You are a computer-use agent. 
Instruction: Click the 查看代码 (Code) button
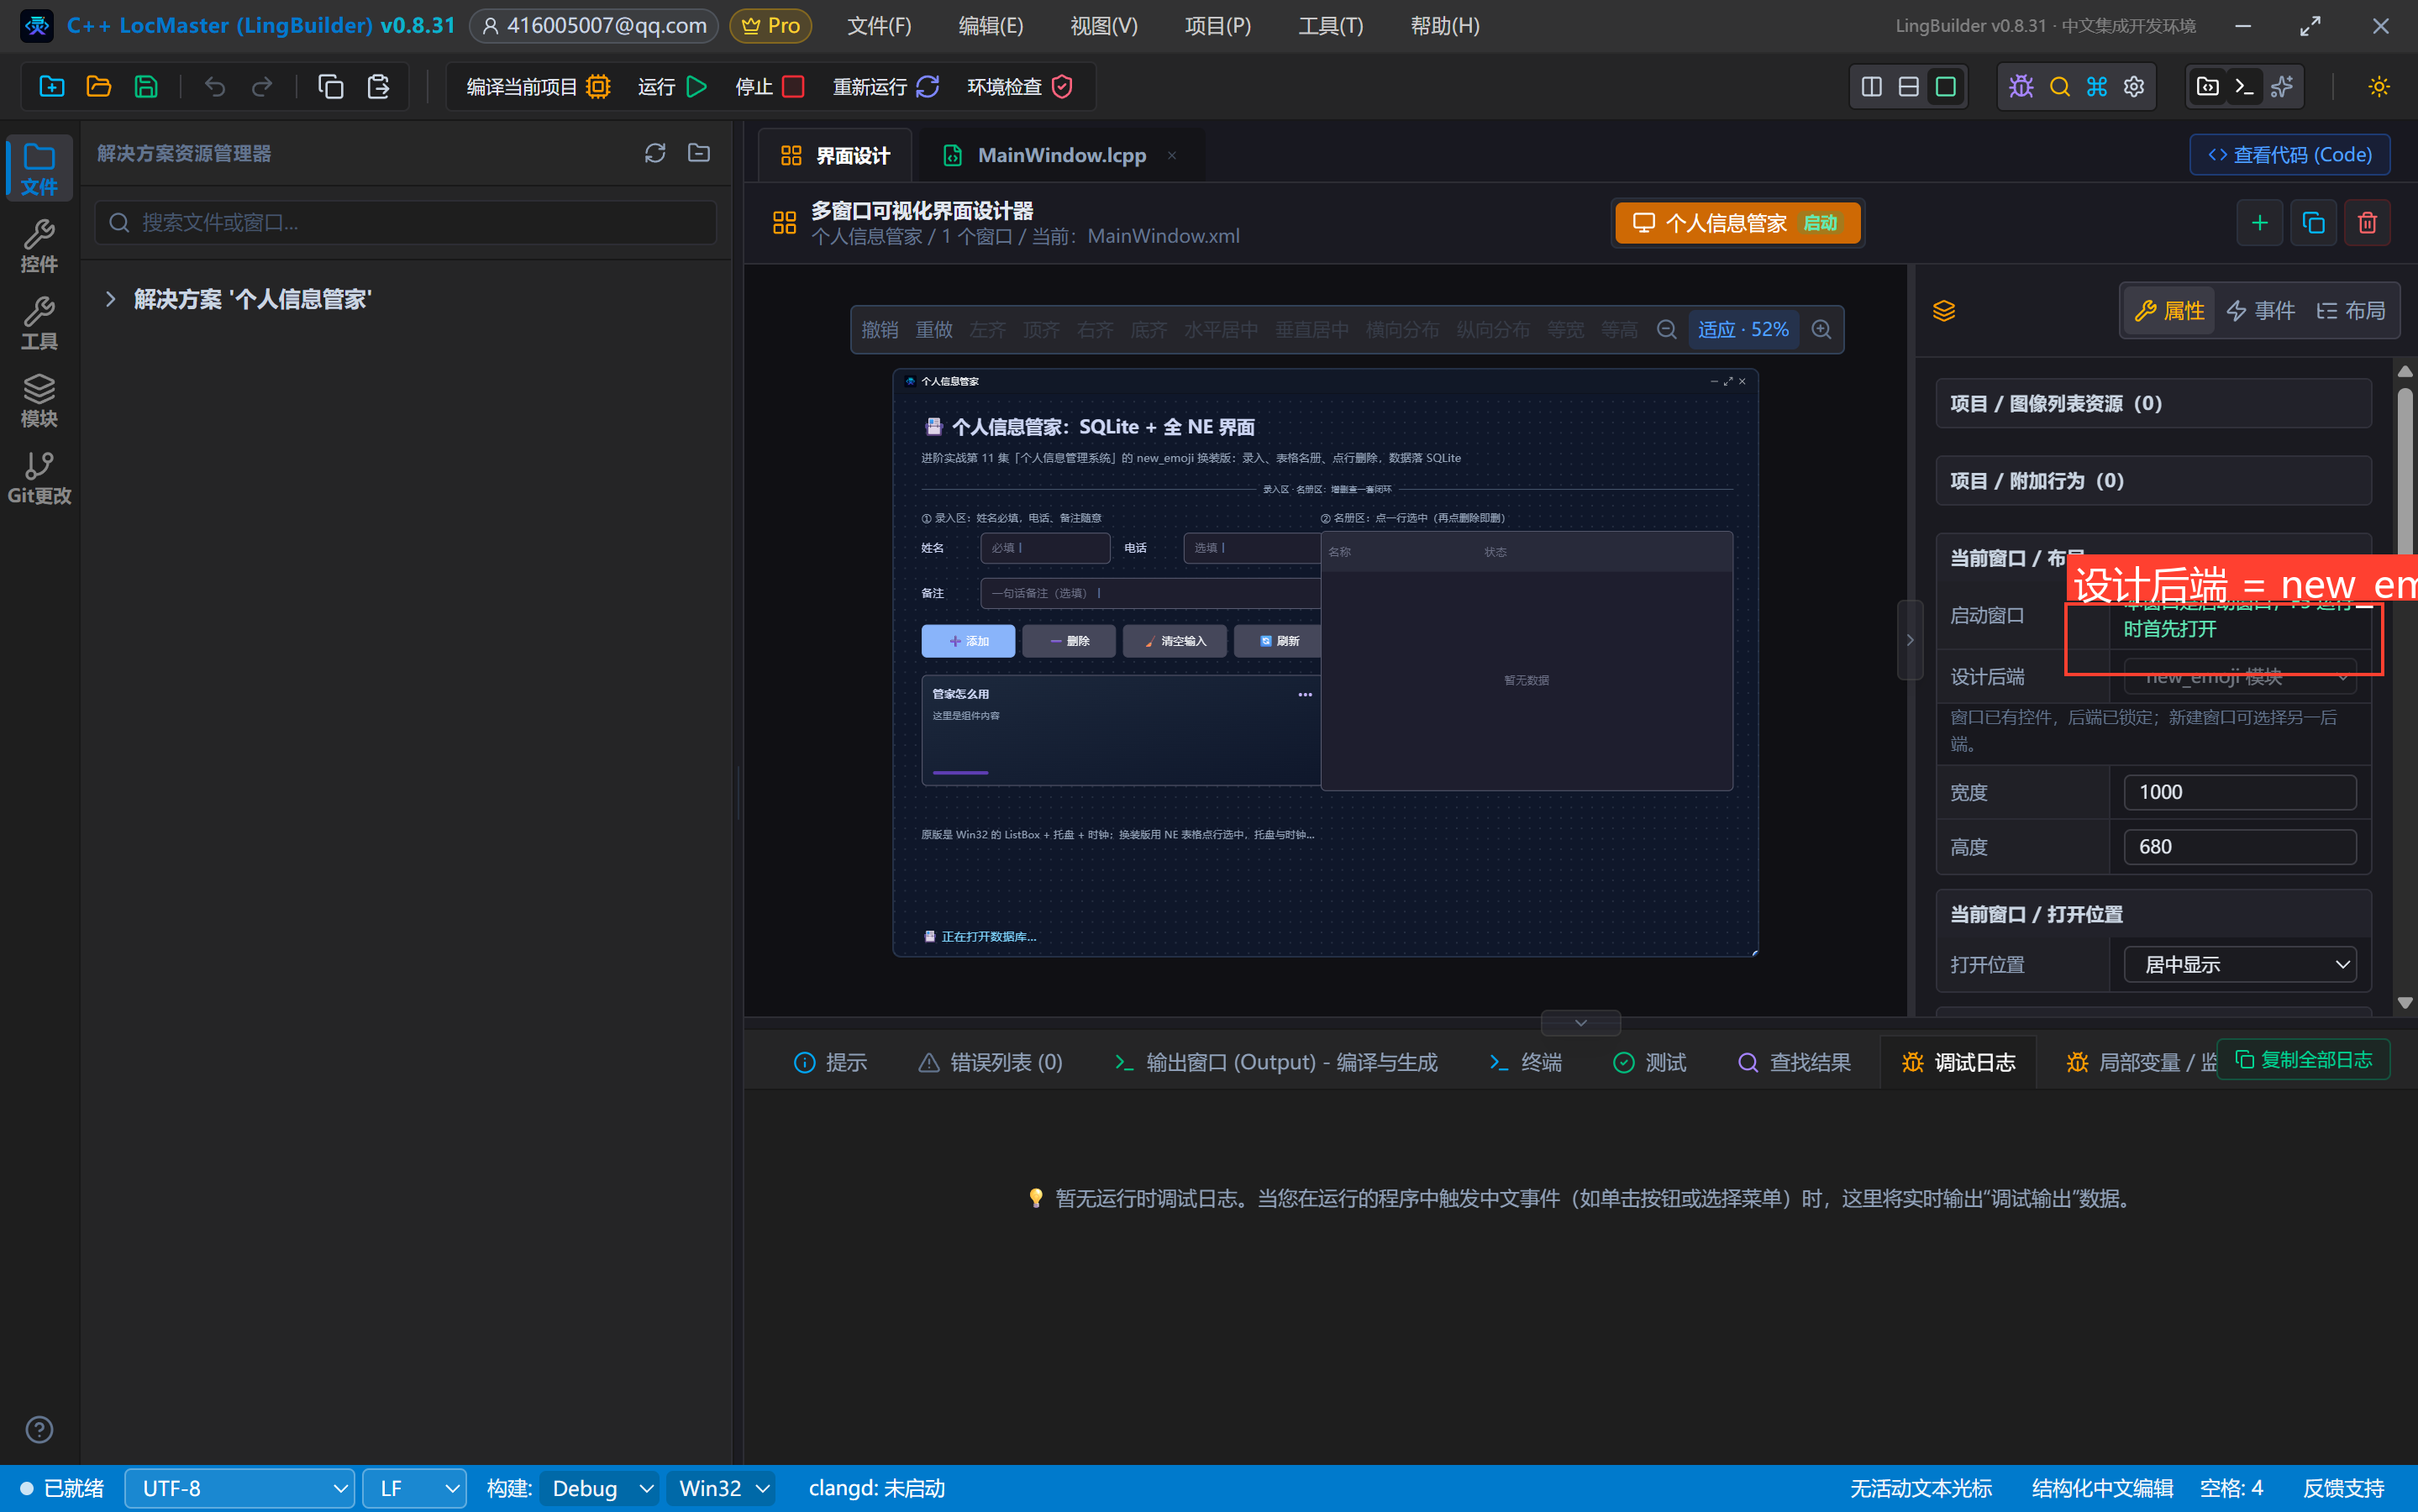pos(2290,155)
